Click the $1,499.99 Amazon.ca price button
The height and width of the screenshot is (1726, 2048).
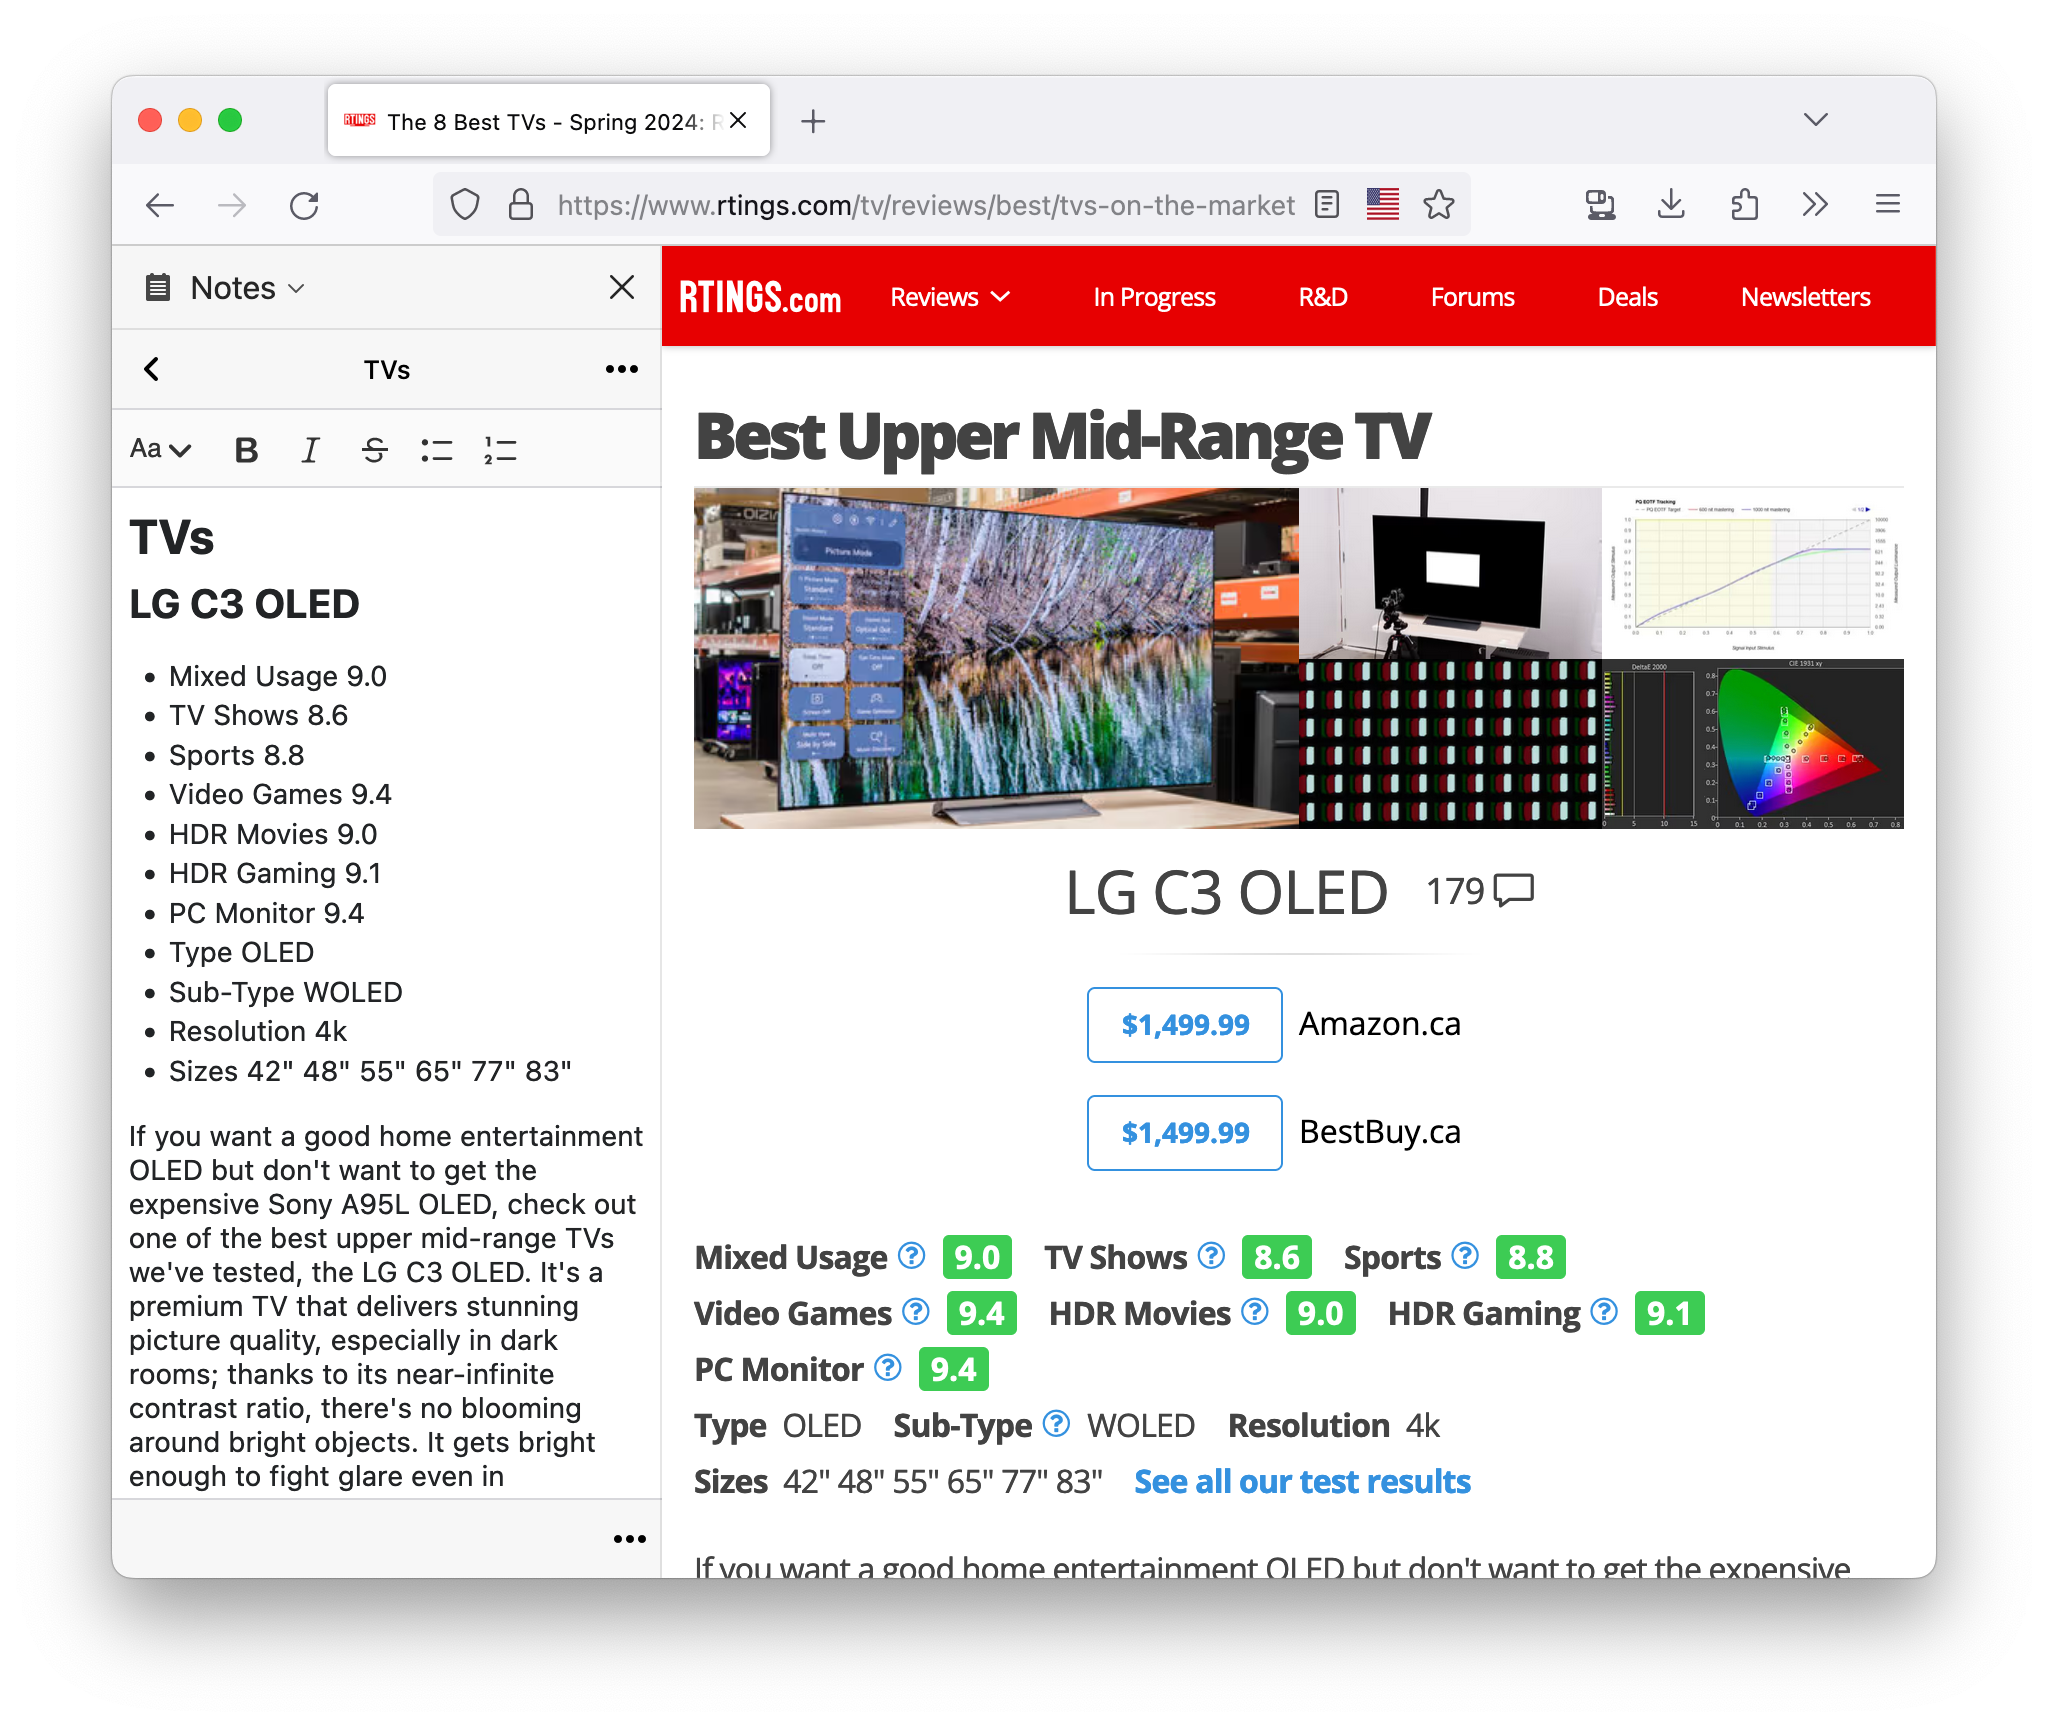pyautogui.click(x=1184, y=1024)
